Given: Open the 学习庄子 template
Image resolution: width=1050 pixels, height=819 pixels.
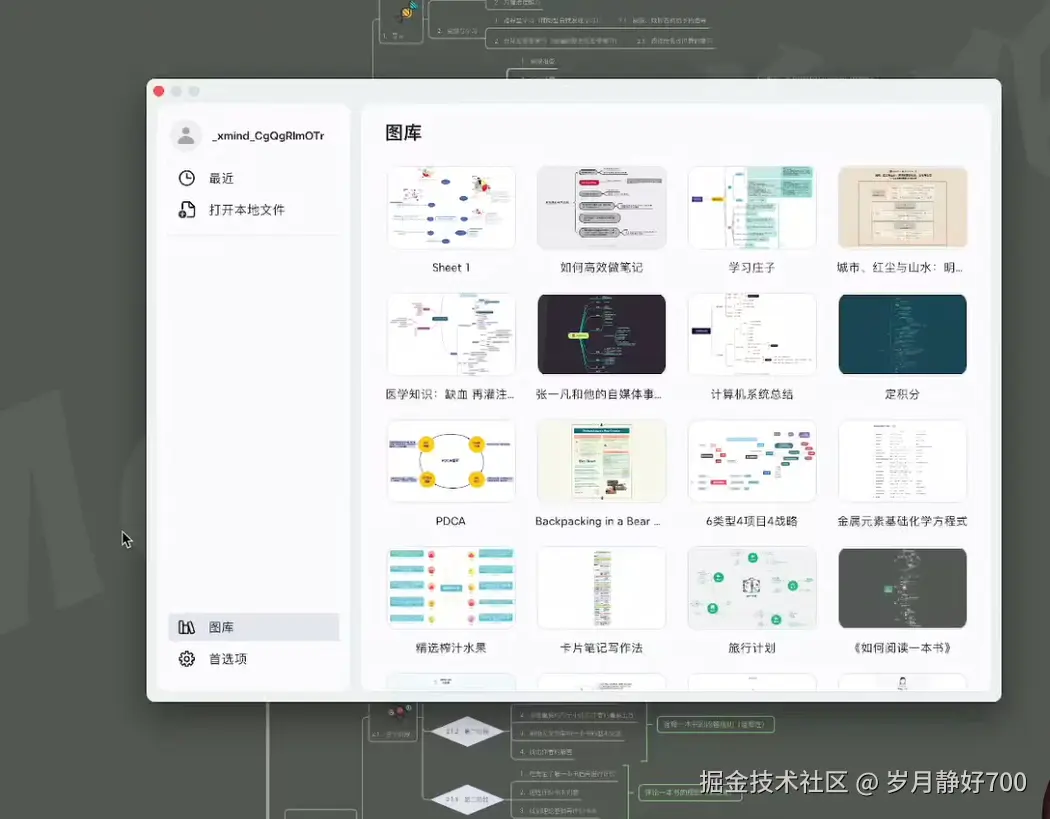Looking at the screenshot, I should coord(751,207).
